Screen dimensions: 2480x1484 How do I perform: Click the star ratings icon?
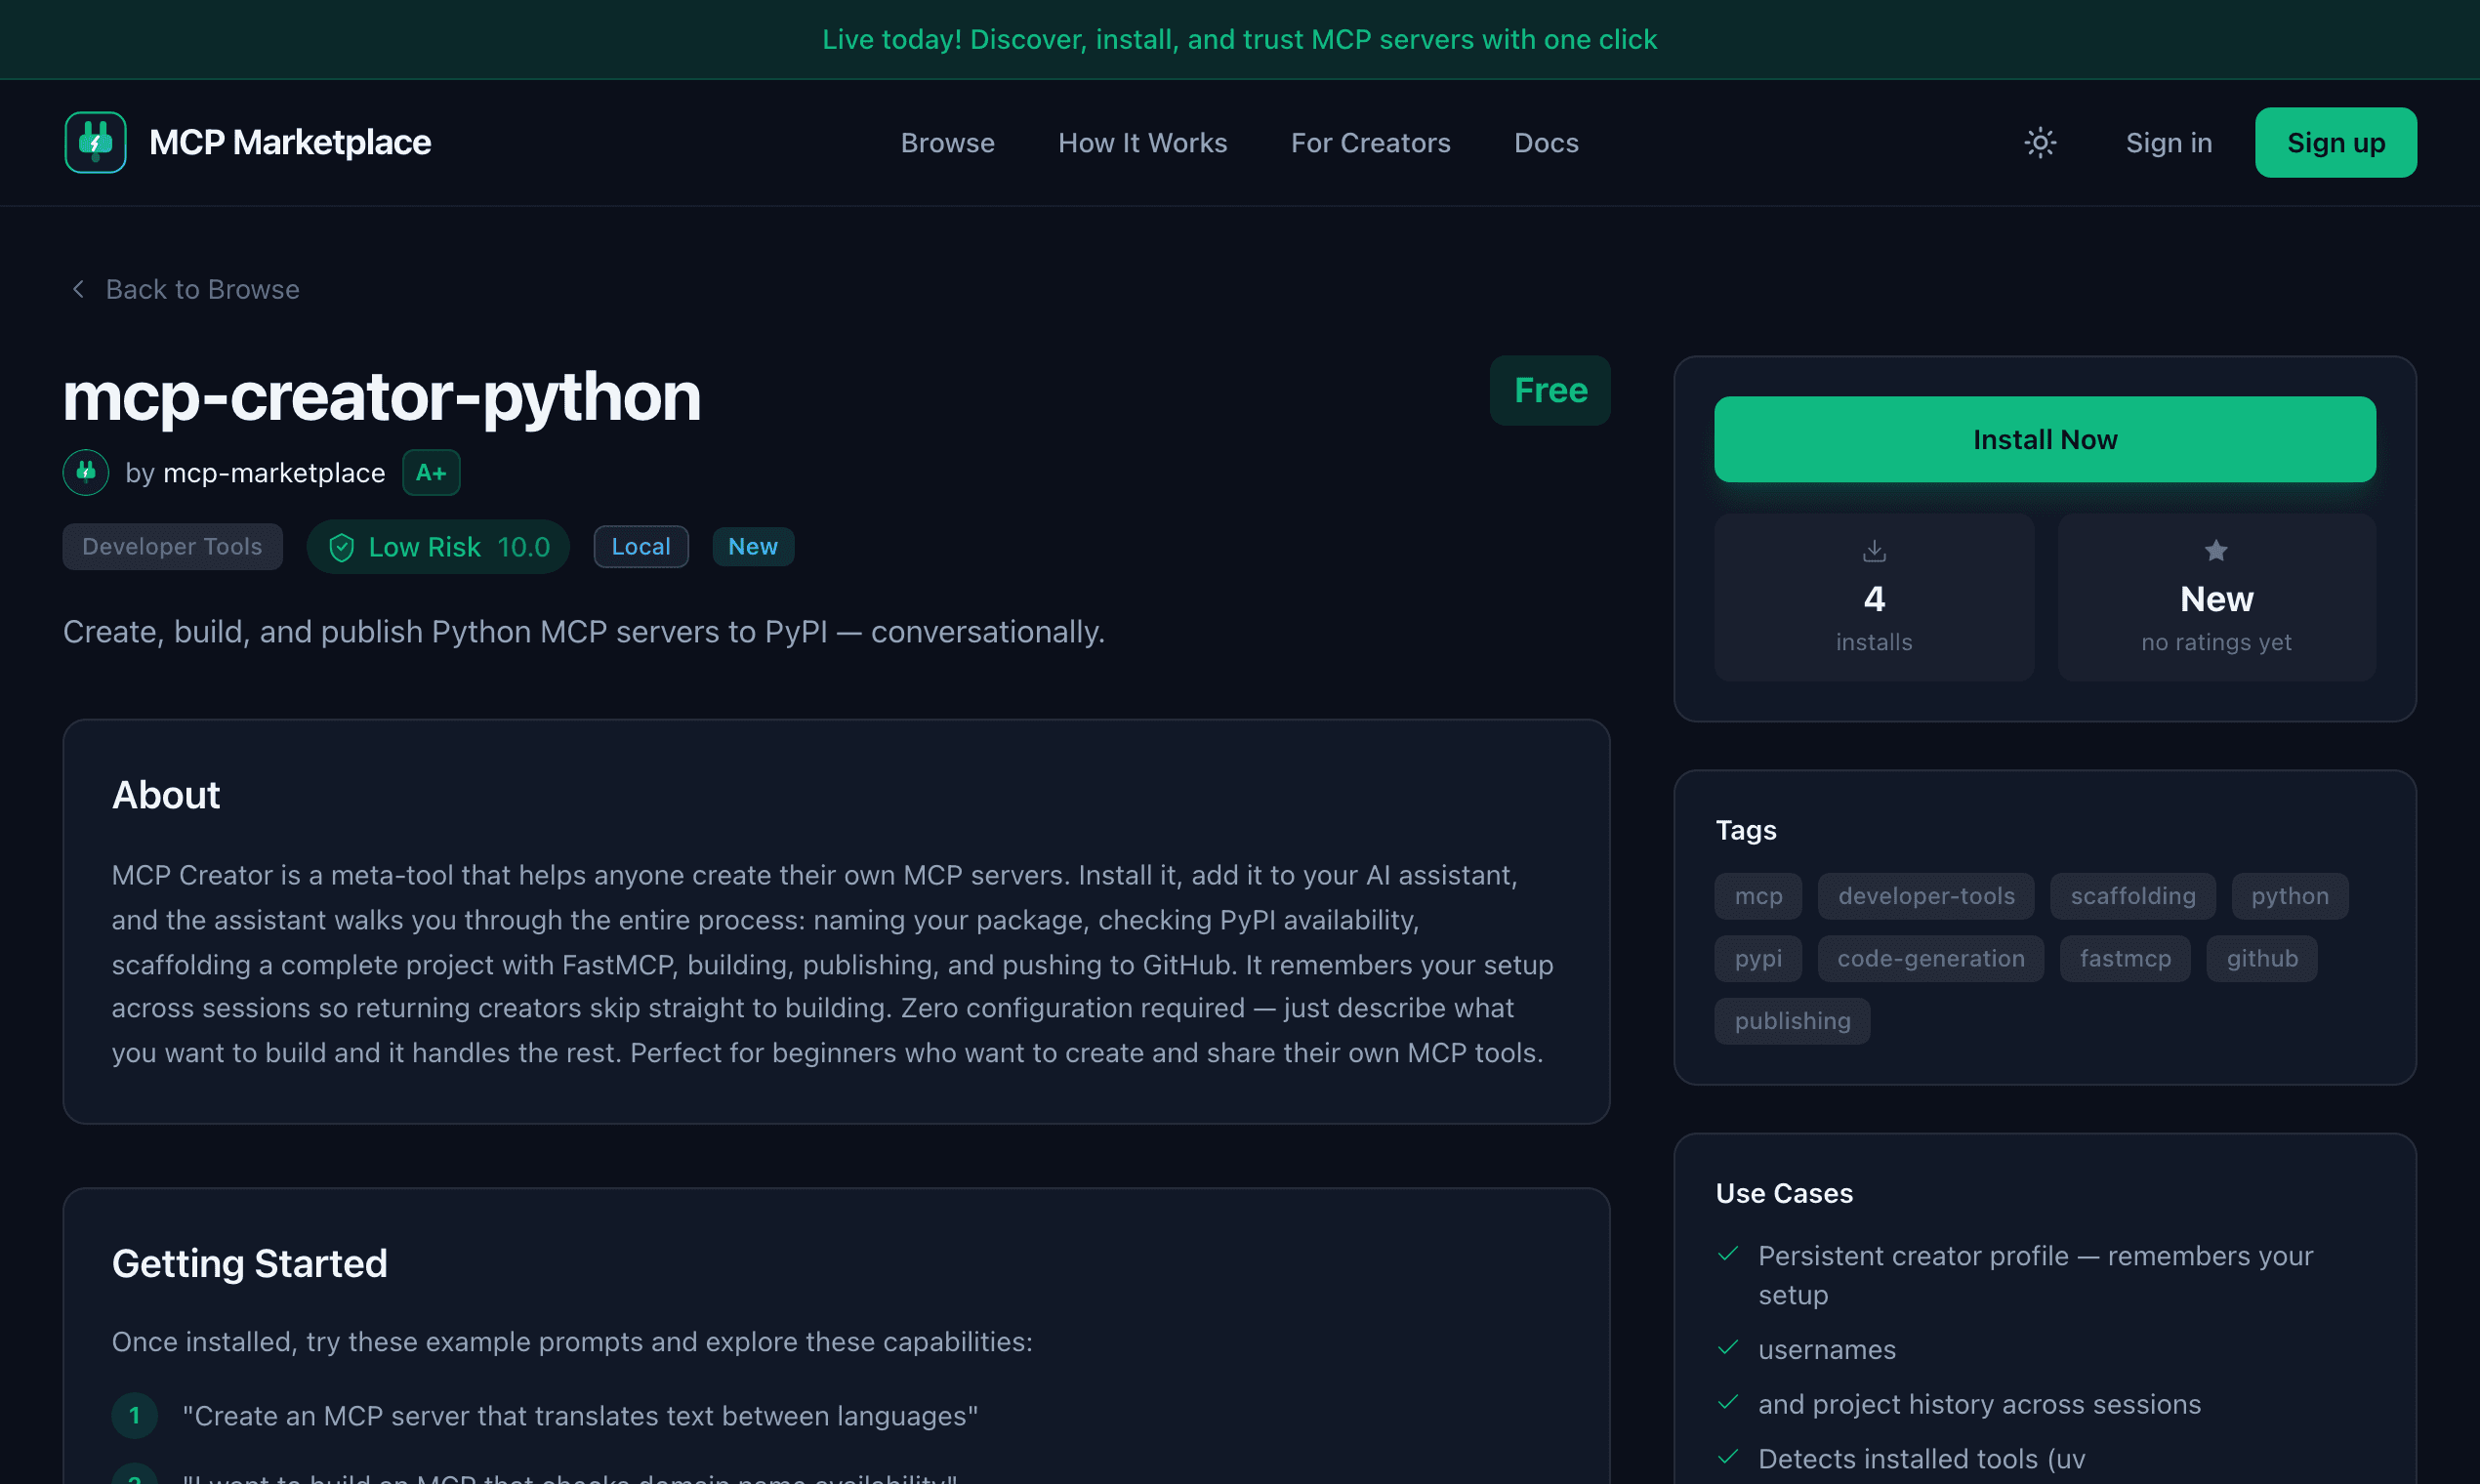pos(2216,550)
